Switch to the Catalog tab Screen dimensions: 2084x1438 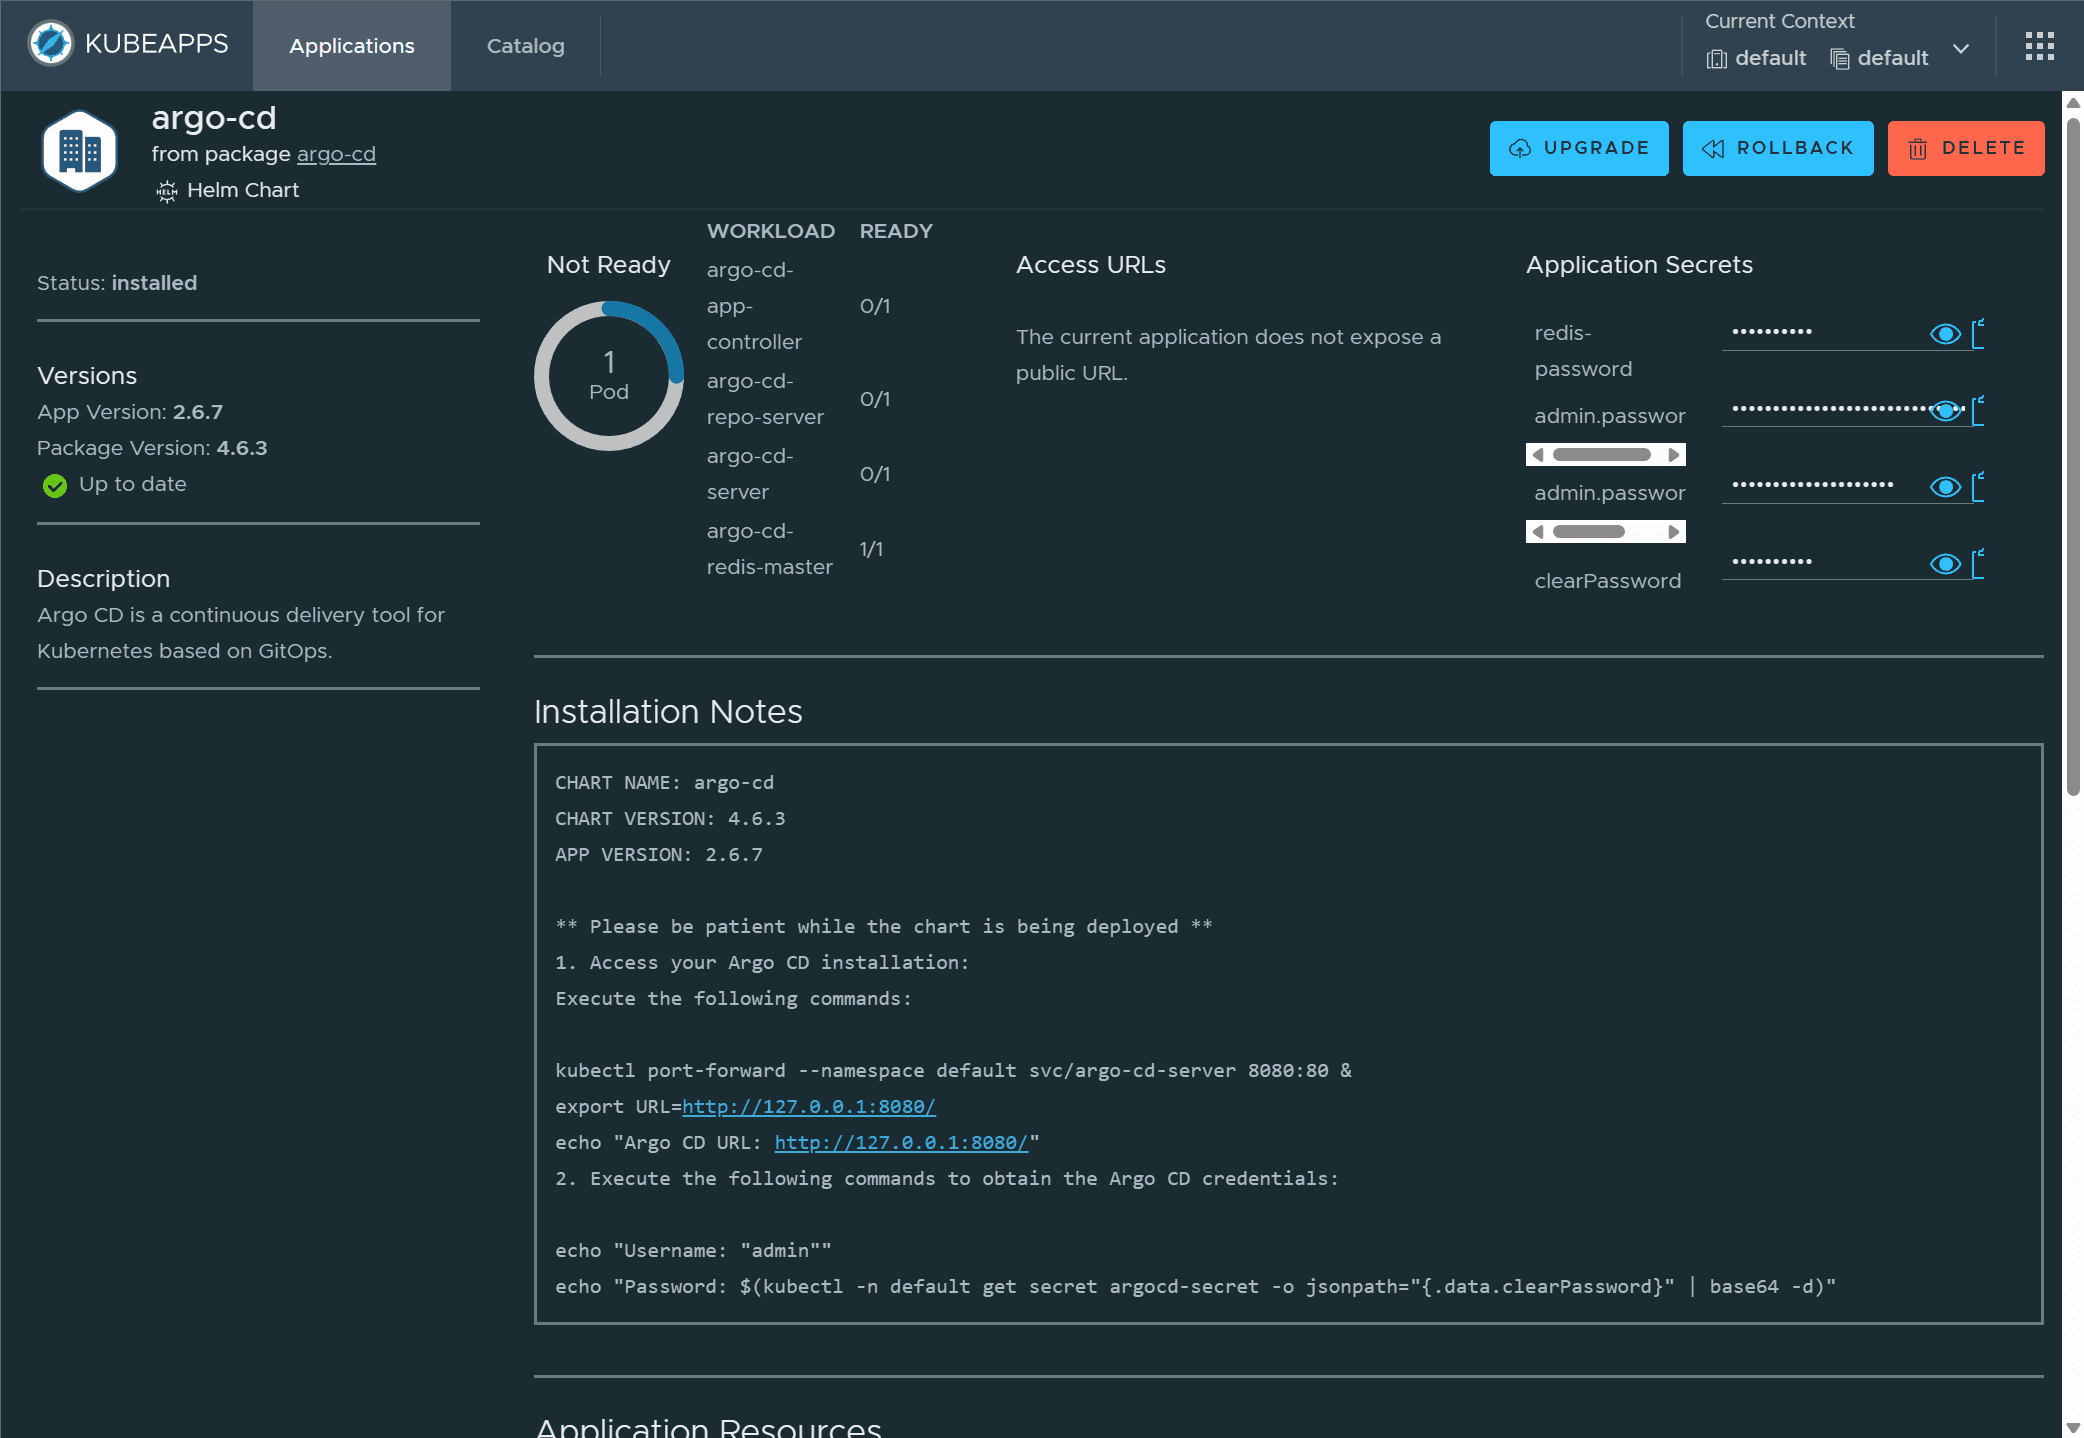525,46
